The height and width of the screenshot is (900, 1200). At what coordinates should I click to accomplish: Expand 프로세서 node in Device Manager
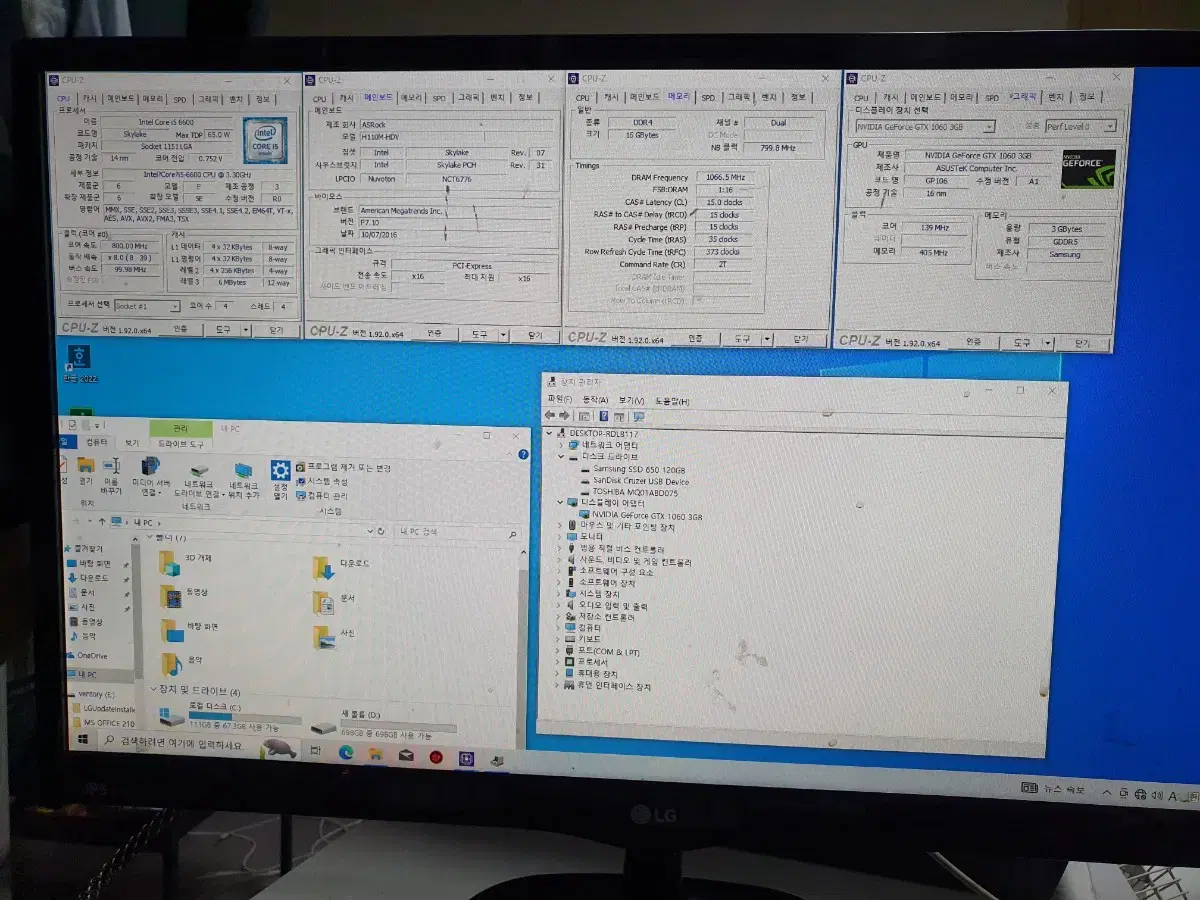(558, 661)
